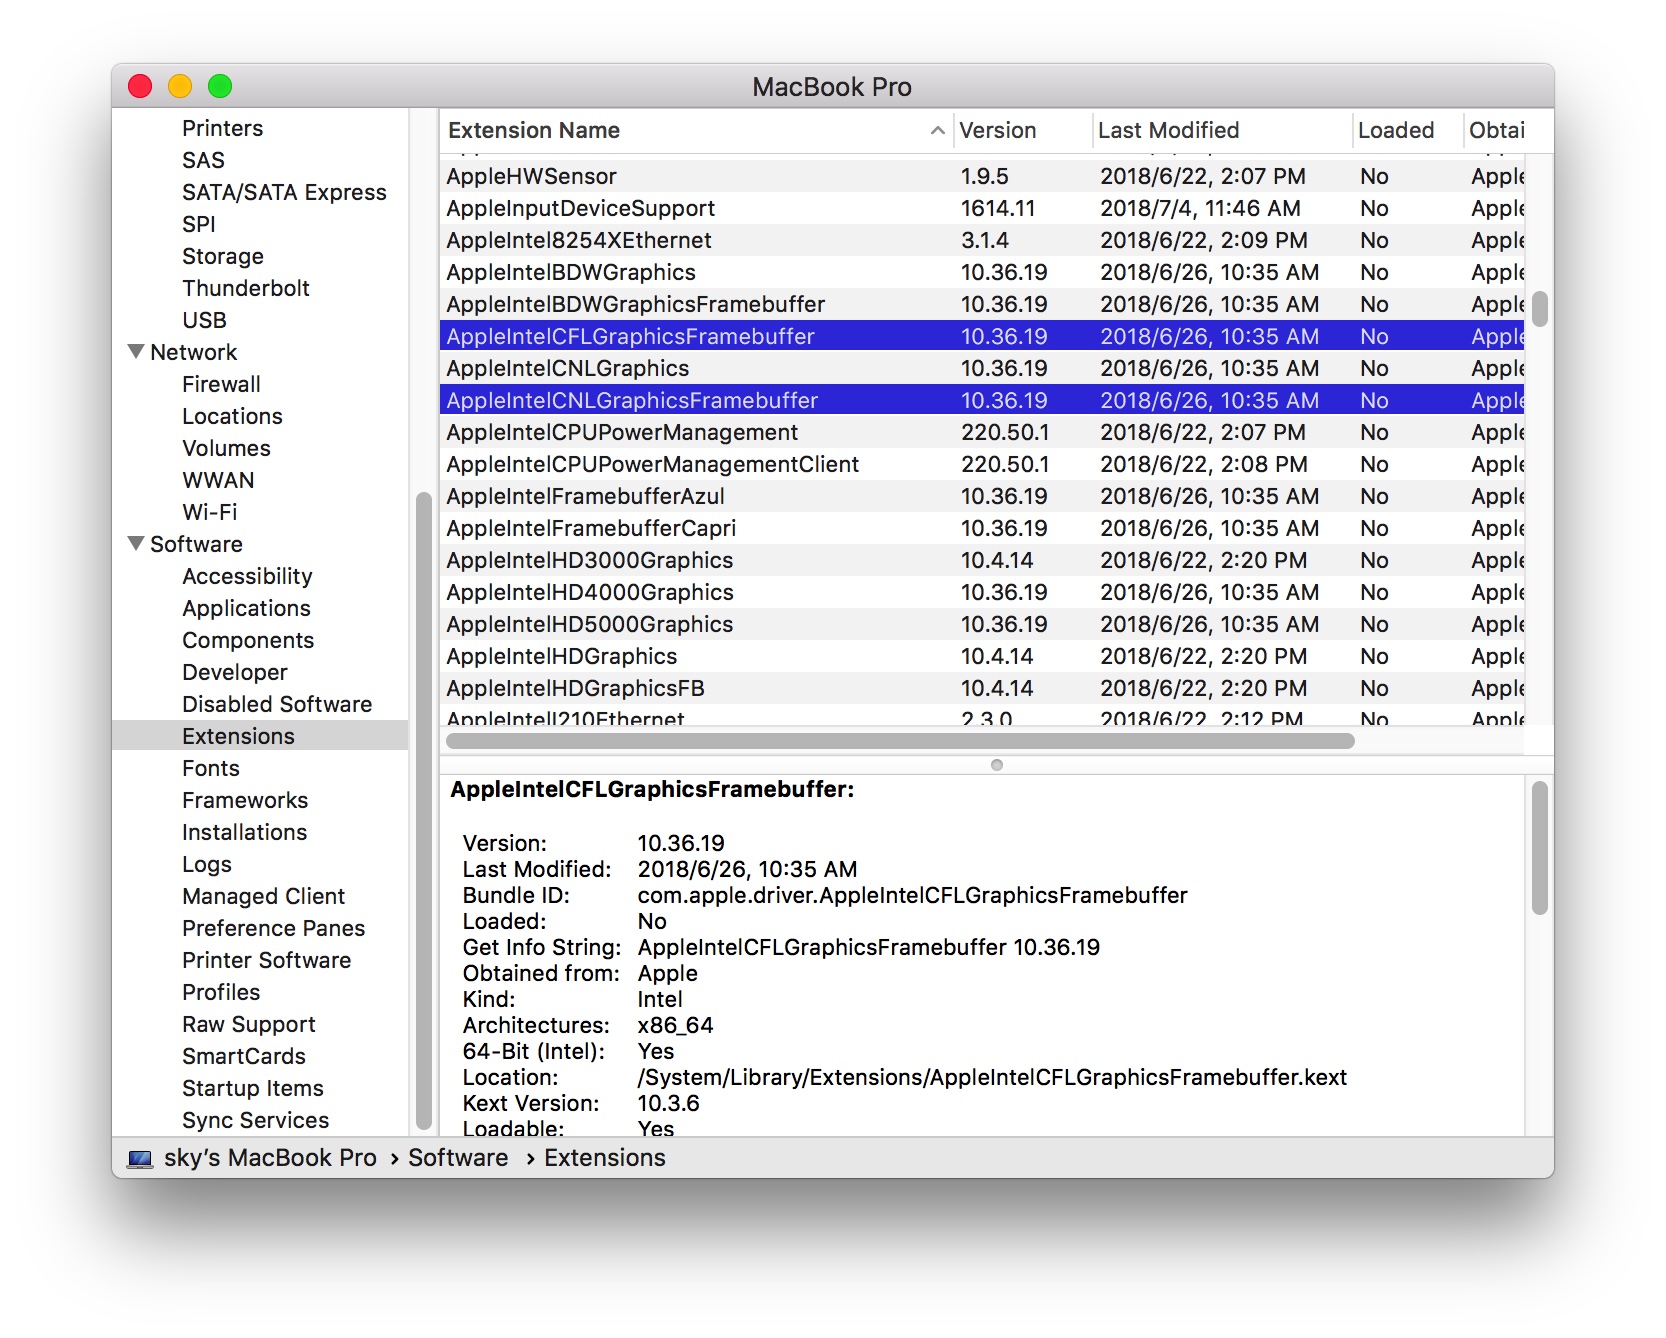
Task: Select AppleIntelCFLGraphicsFramebuffer row
Action: point(982,336)
